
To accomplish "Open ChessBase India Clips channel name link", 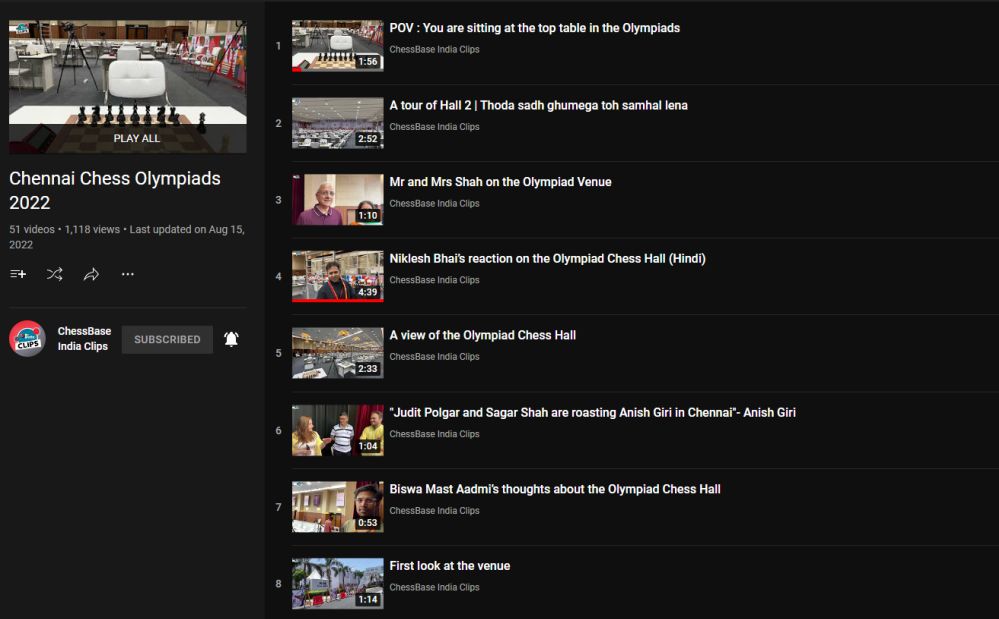I will (84, 339).
